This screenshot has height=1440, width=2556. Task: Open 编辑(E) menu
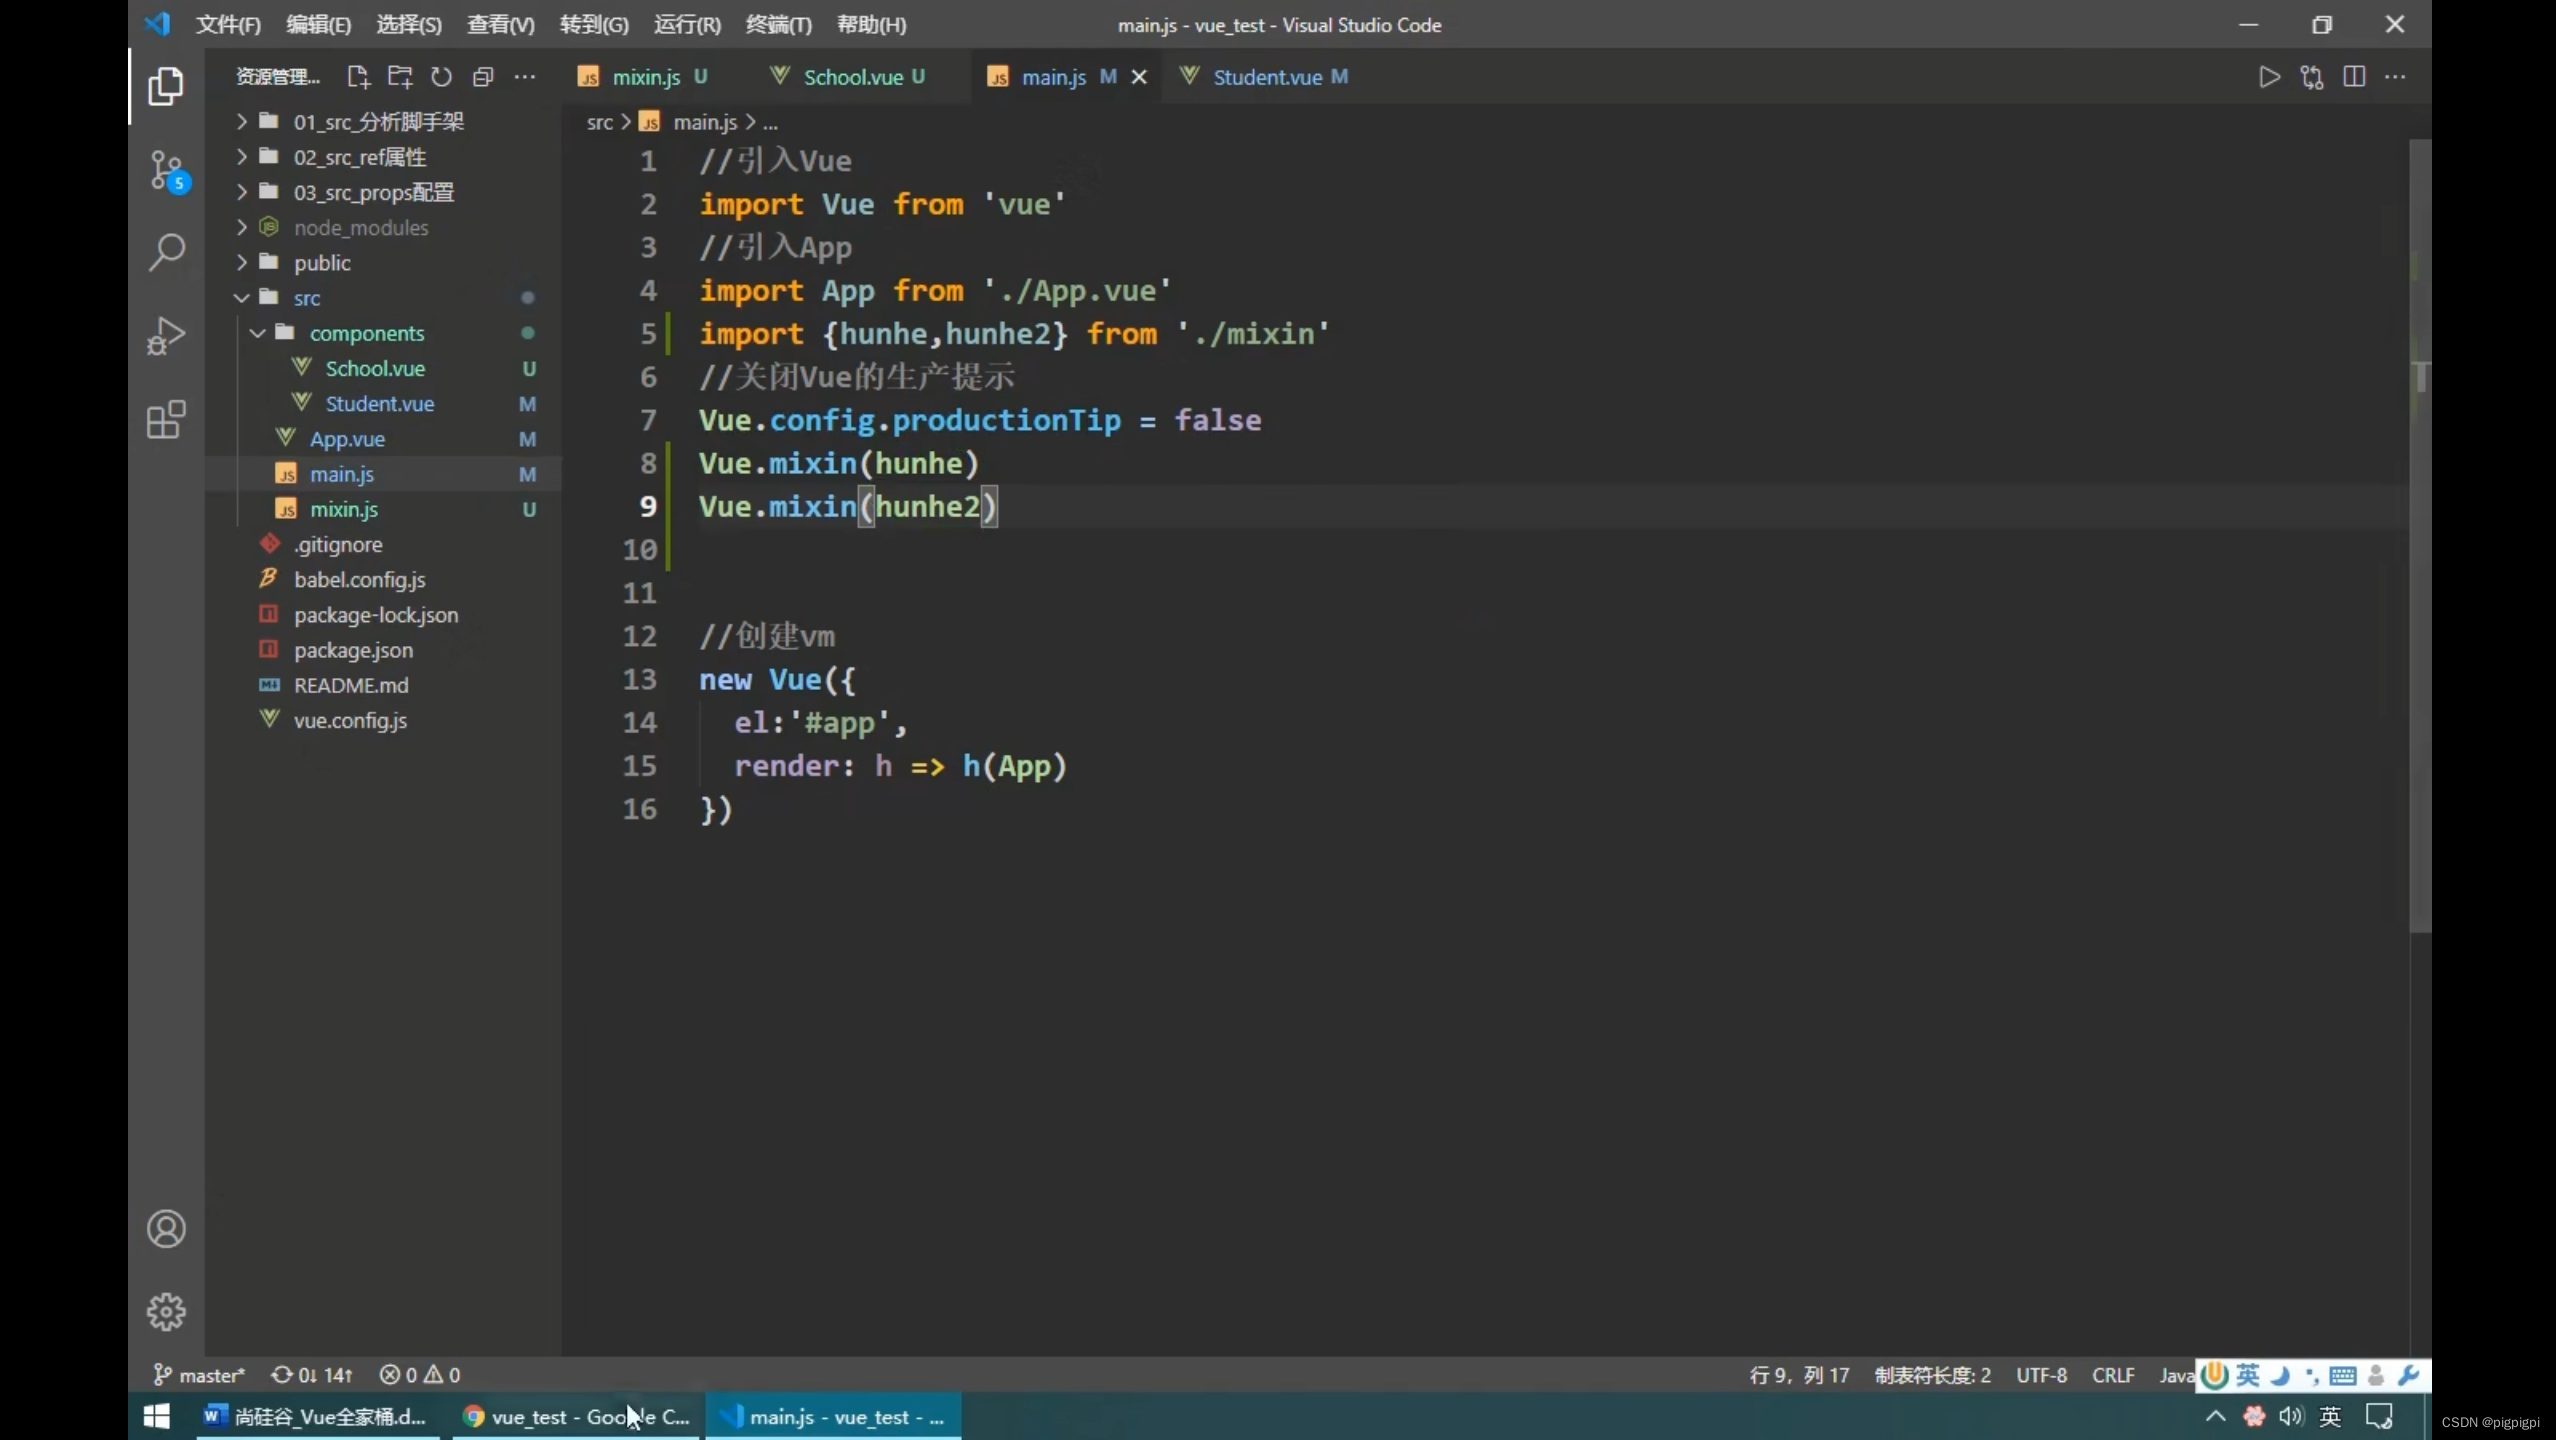point(318,24)
